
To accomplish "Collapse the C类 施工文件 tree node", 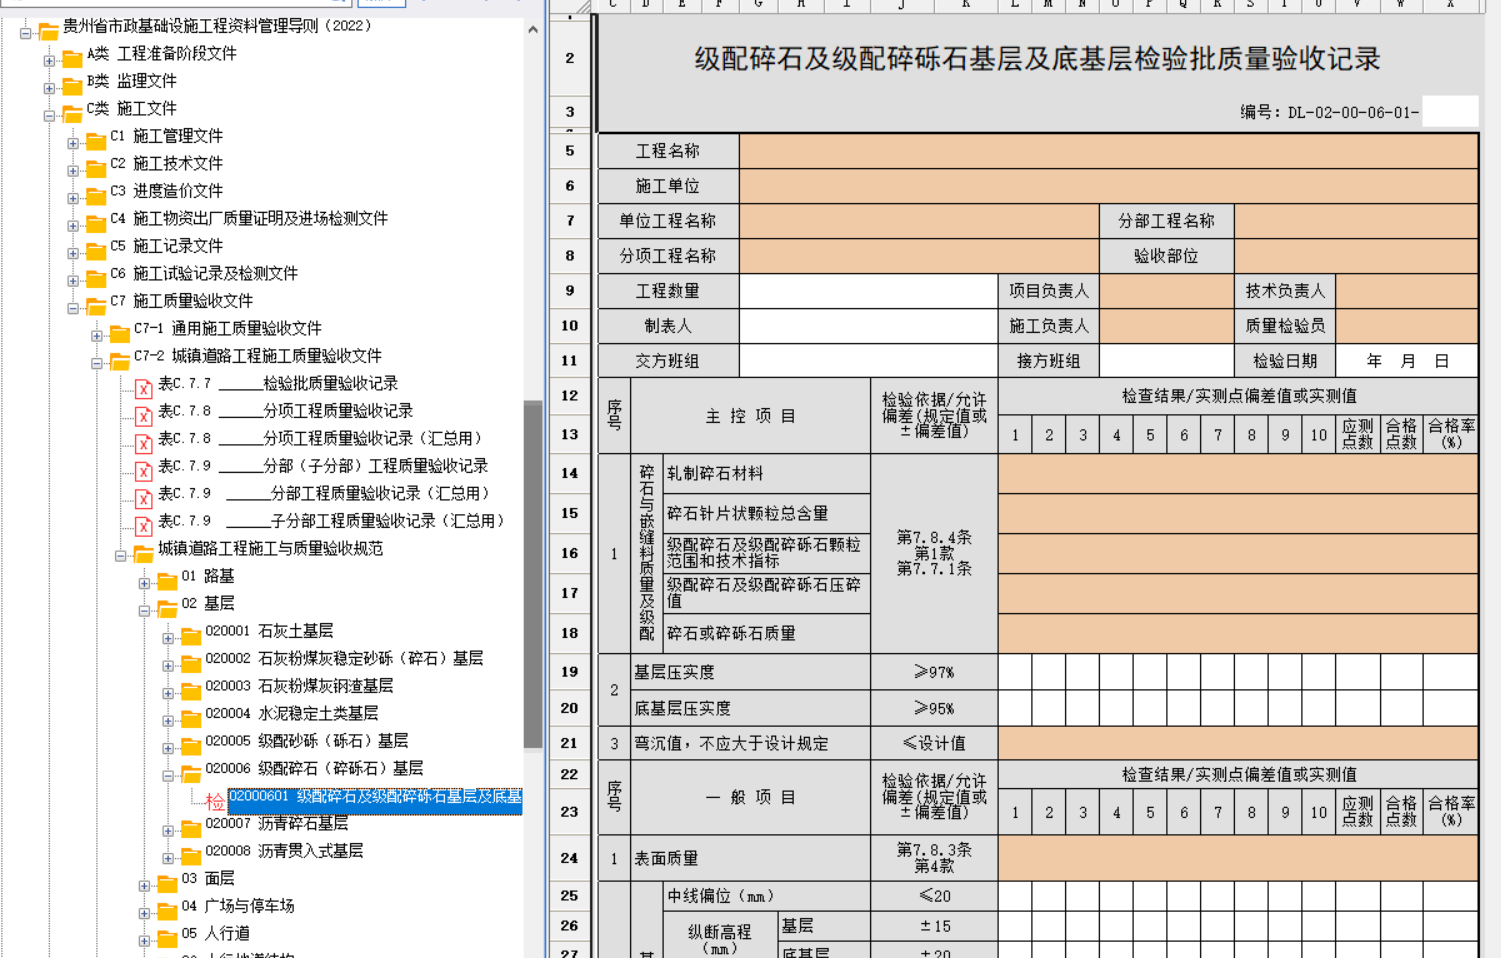I will [x=49, y=116].
